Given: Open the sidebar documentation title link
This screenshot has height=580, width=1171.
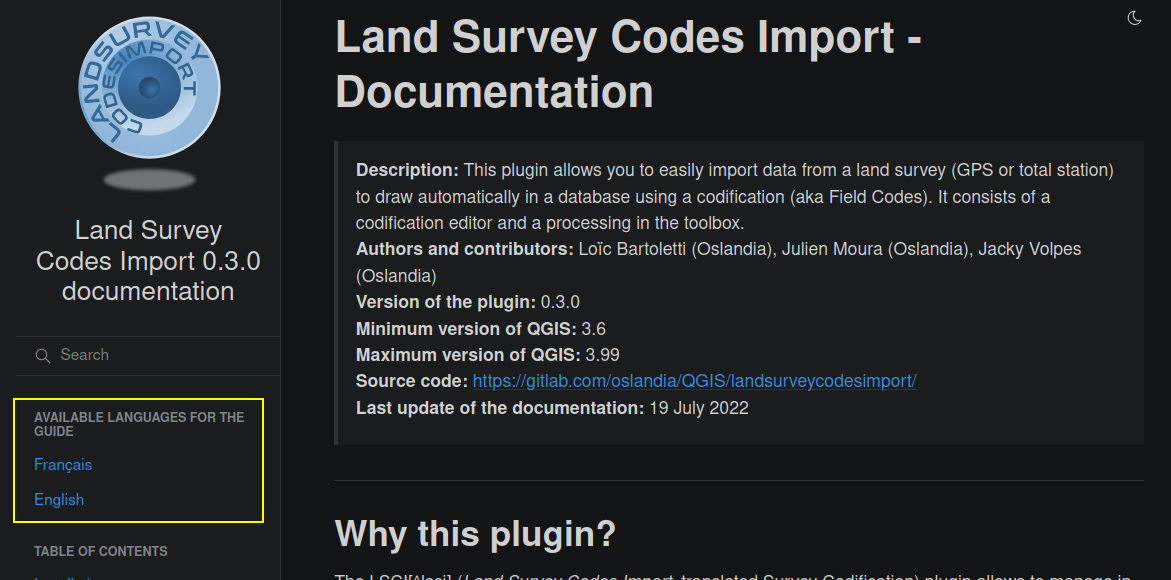Looking at the screenshot, I should 148,261.
